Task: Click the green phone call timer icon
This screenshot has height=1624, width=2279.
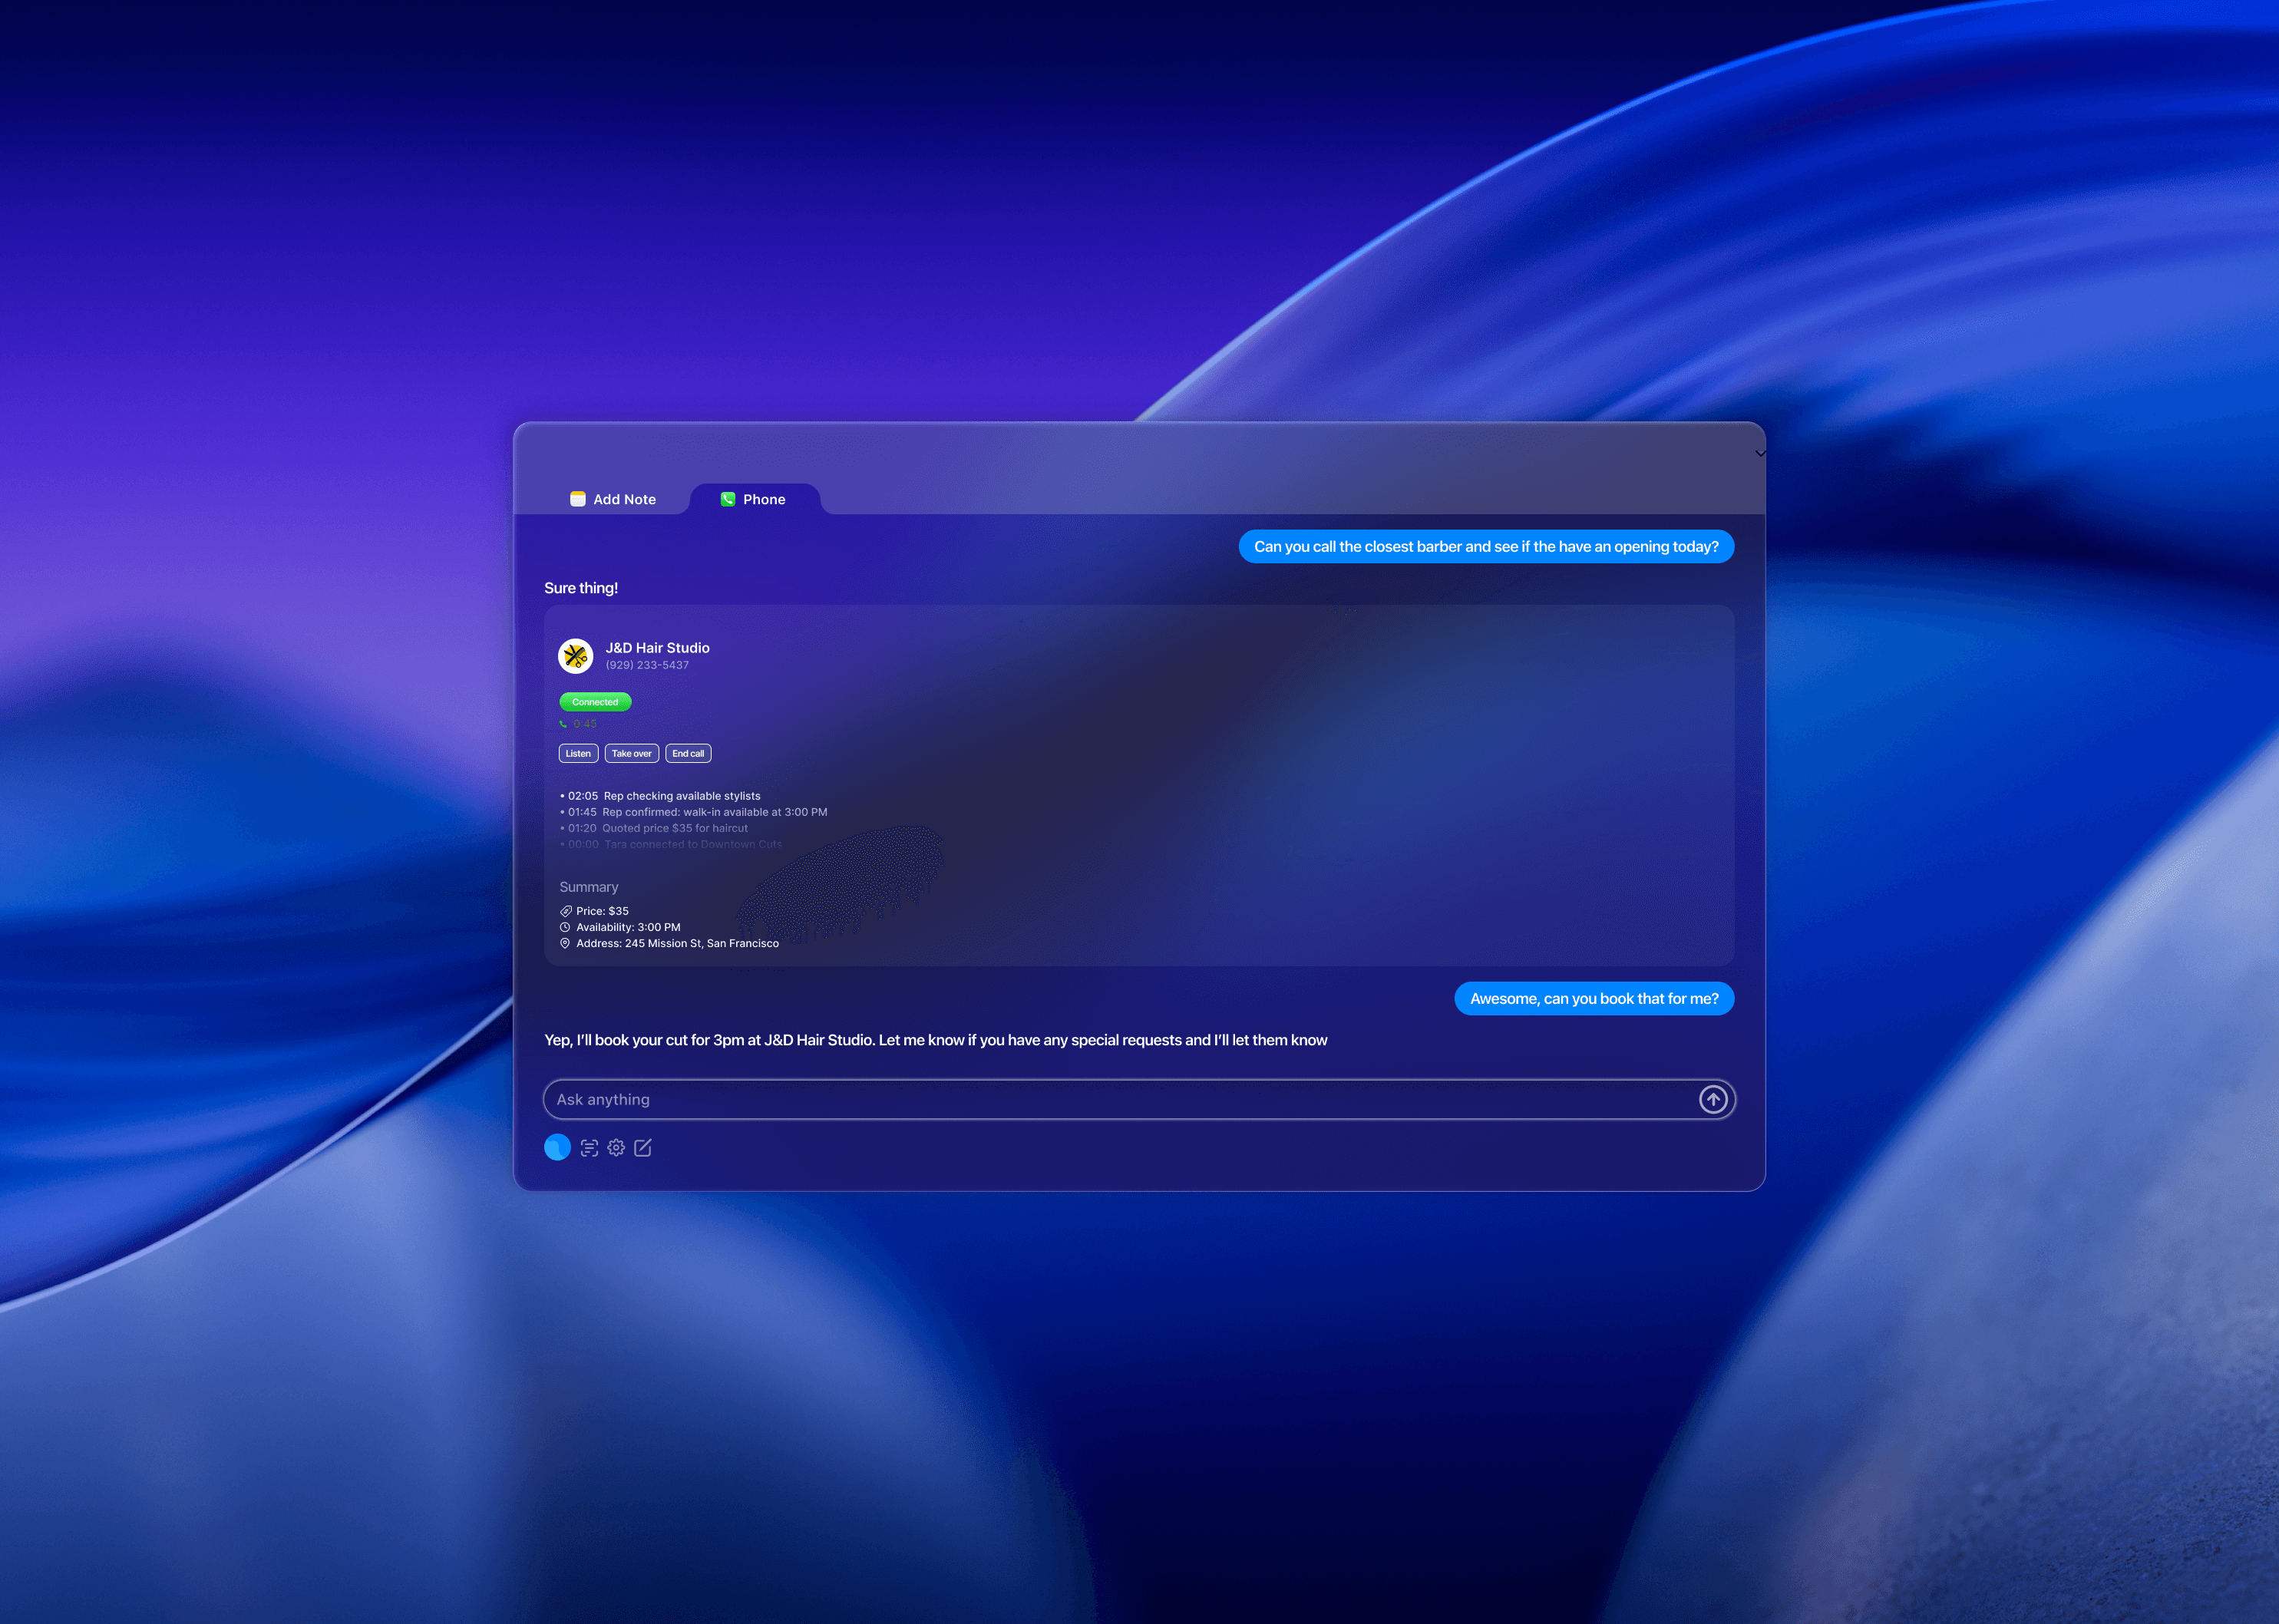Action: click(x=563, y=724)
